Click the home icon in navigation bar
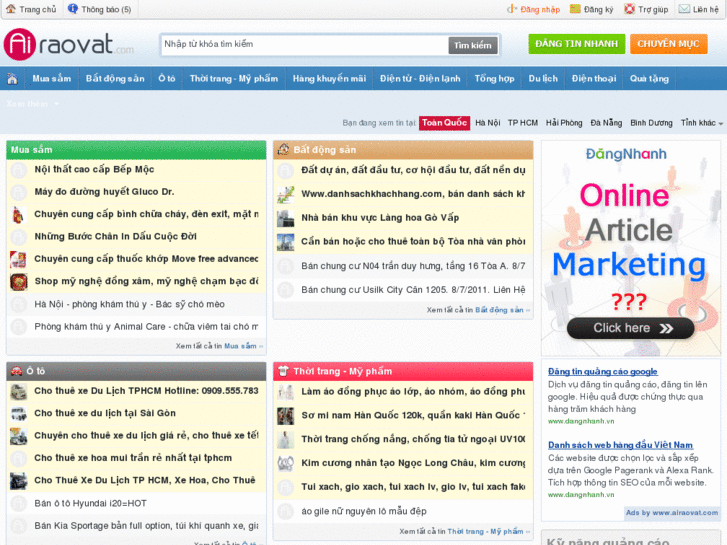This screenshot has height=545, width=727. tap(12, 78)
